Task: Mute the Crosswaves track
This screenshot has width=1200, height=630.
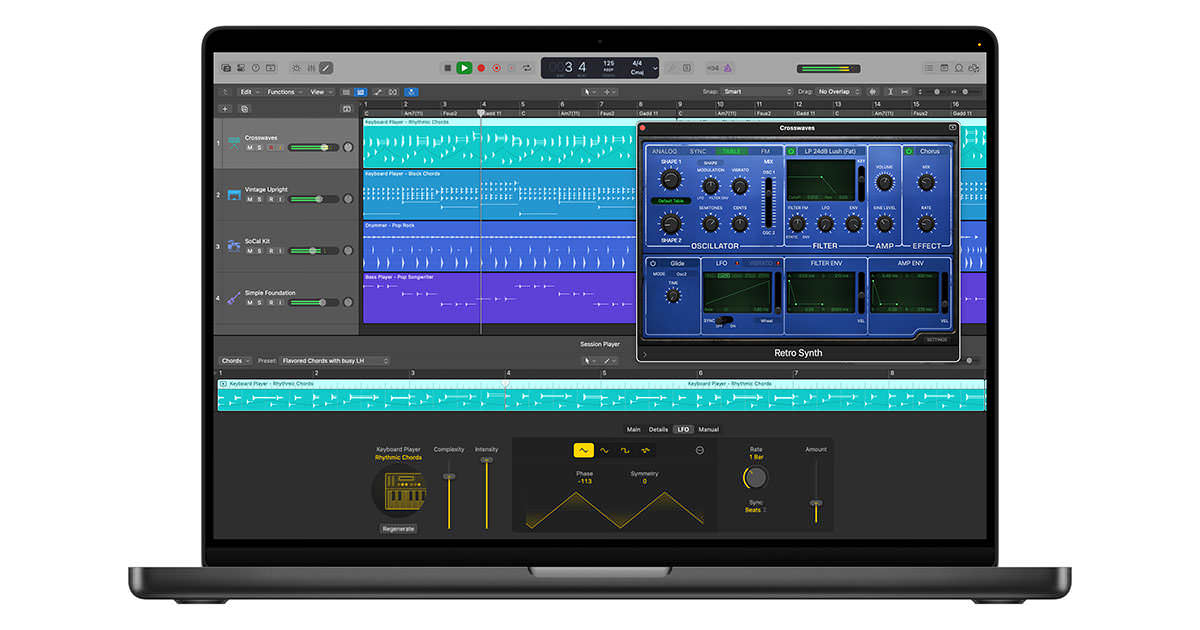Action: (x=250, y=147)
